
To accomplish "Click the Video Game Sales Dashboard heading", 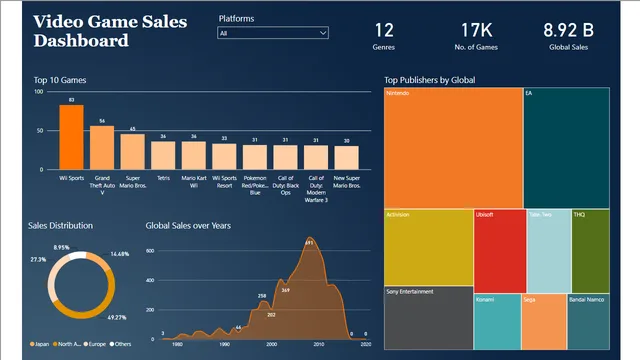I will coord(110,31).
